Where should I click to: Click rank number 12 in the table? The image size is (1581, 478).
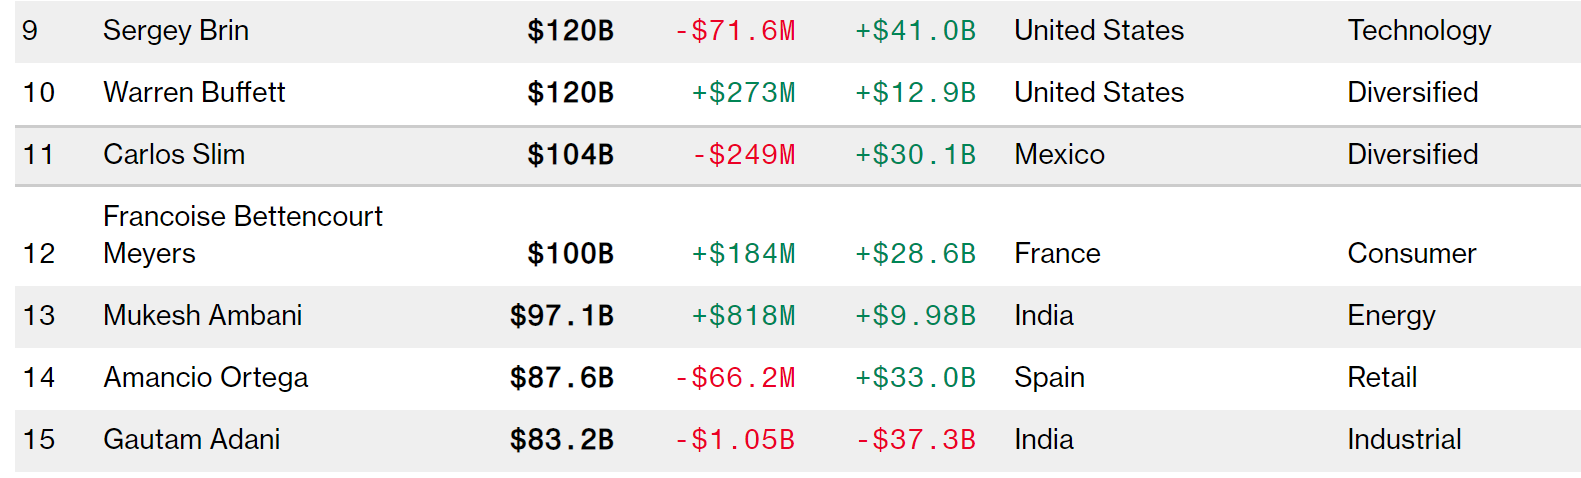click(x=39, y=254)
